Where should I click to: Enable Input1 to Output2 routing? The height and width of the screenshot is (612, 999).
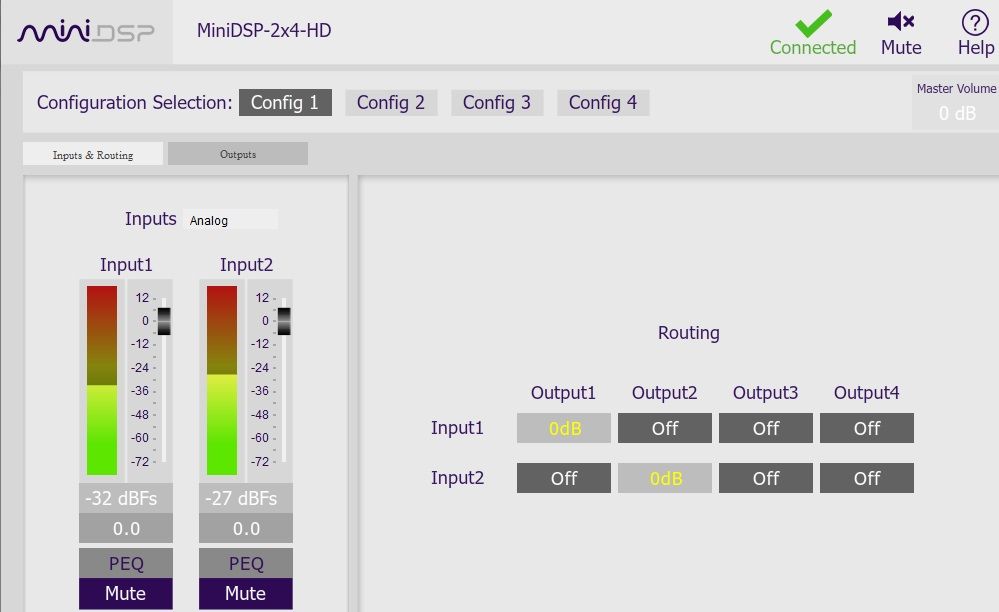point(665,428)
